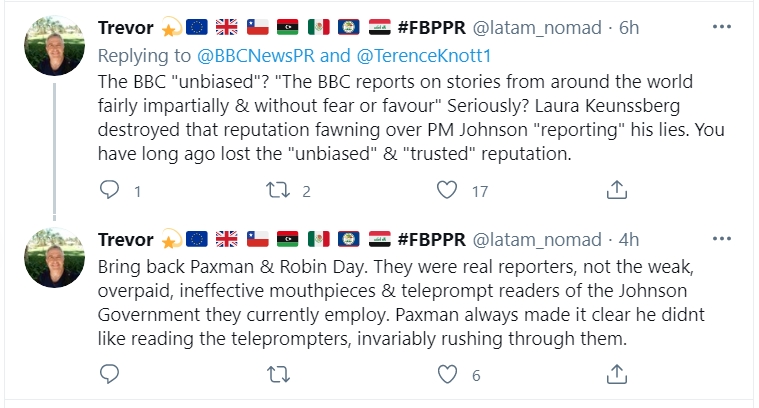
Task: Reply to the first tweet about BBC
Action: [111, 189]
